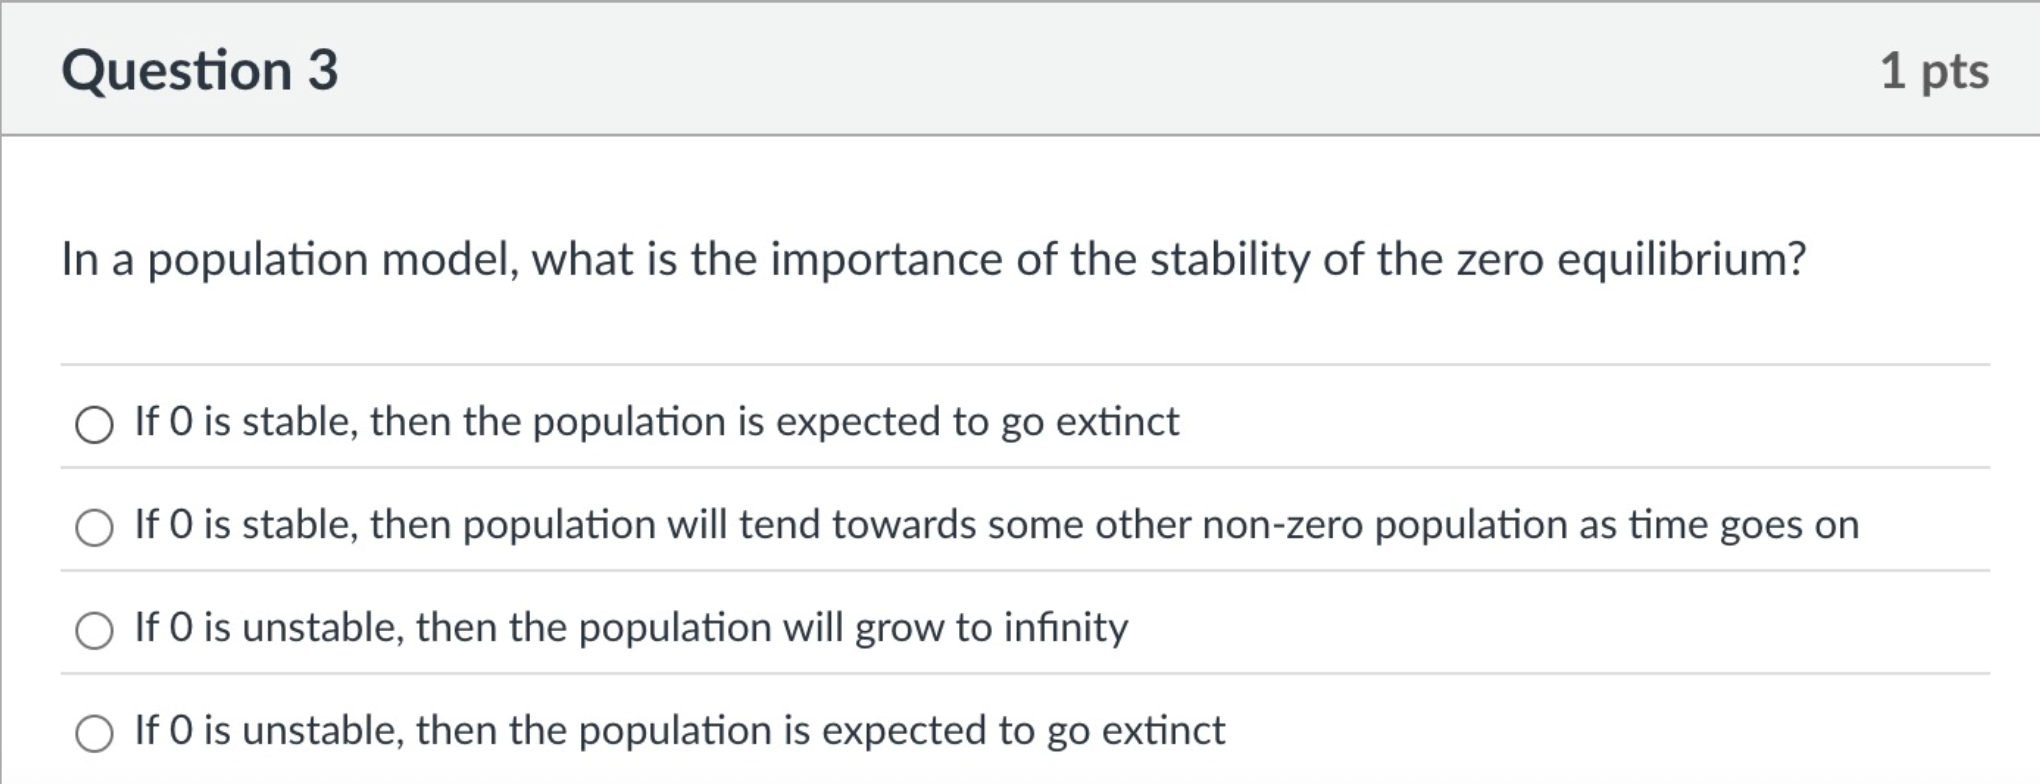Click the second answer option text

1000,524
